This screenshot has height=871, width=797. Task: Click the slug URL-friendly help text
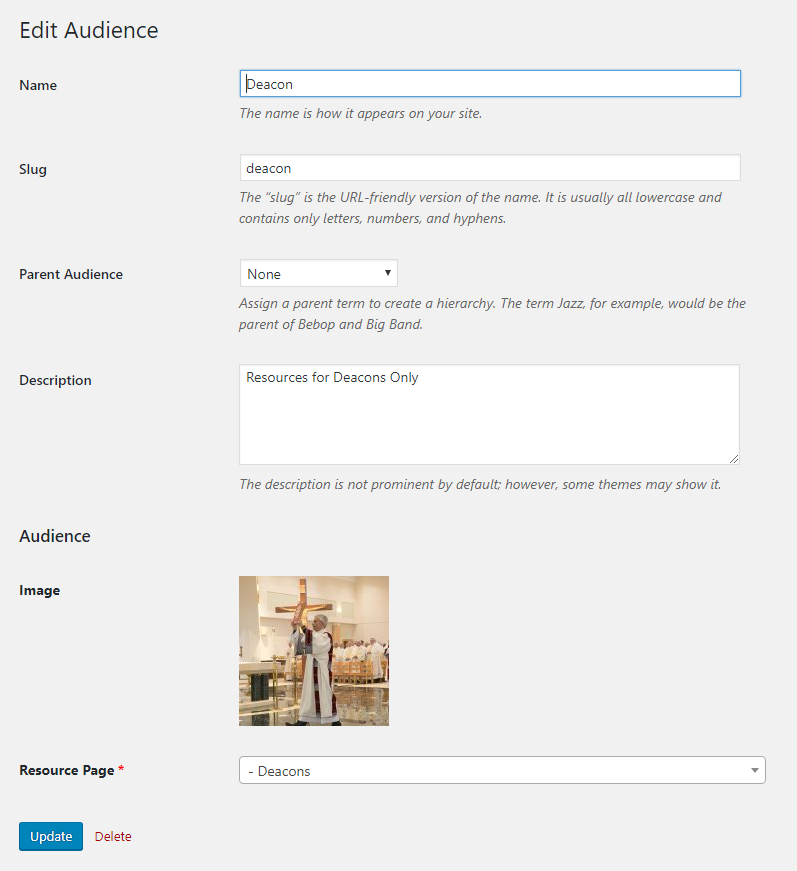coord(480,207)
